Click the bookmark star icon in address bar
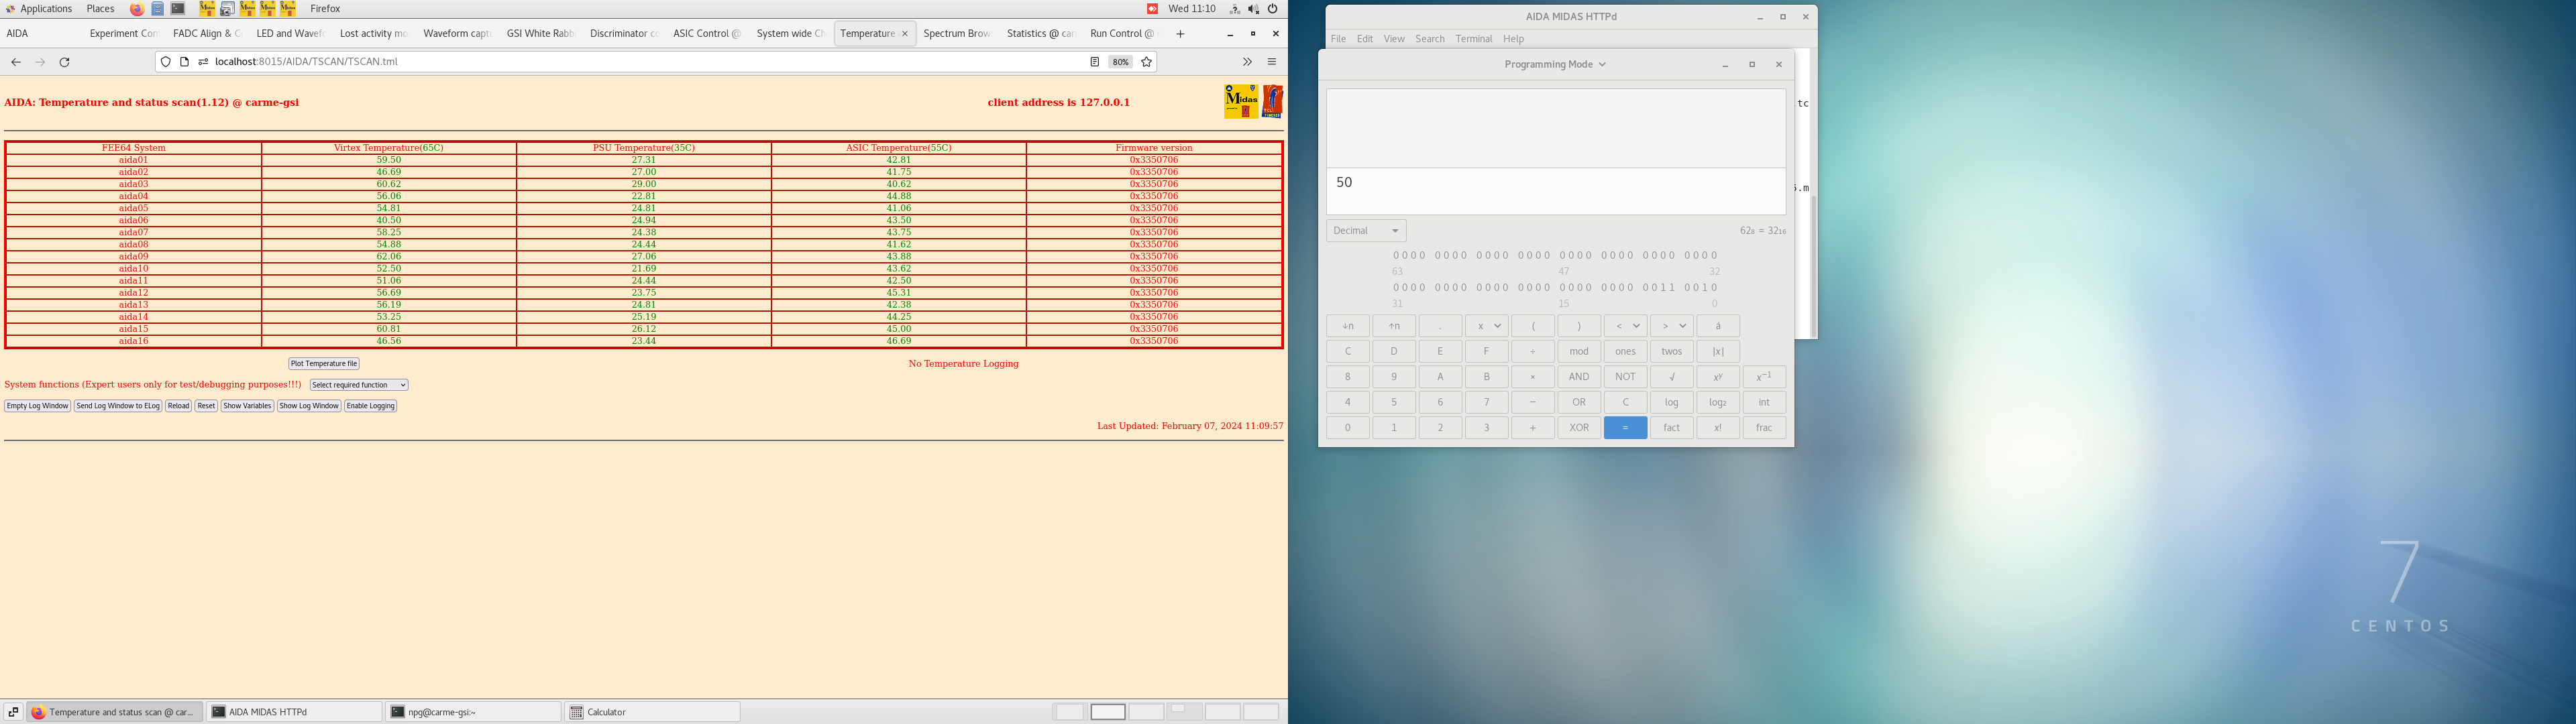The width and height of the screenshot is (2576, 724). pyautogui.click(x=1147, y=62)
